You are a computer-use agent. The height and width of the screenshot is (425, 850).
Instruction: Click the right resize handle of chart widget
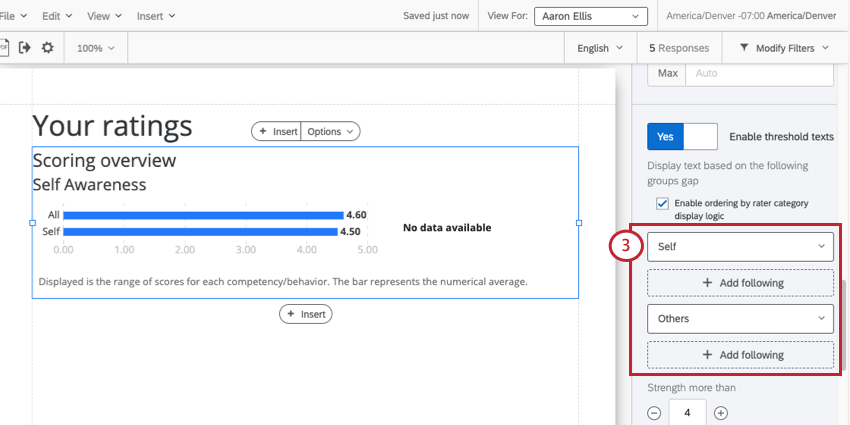578,223
